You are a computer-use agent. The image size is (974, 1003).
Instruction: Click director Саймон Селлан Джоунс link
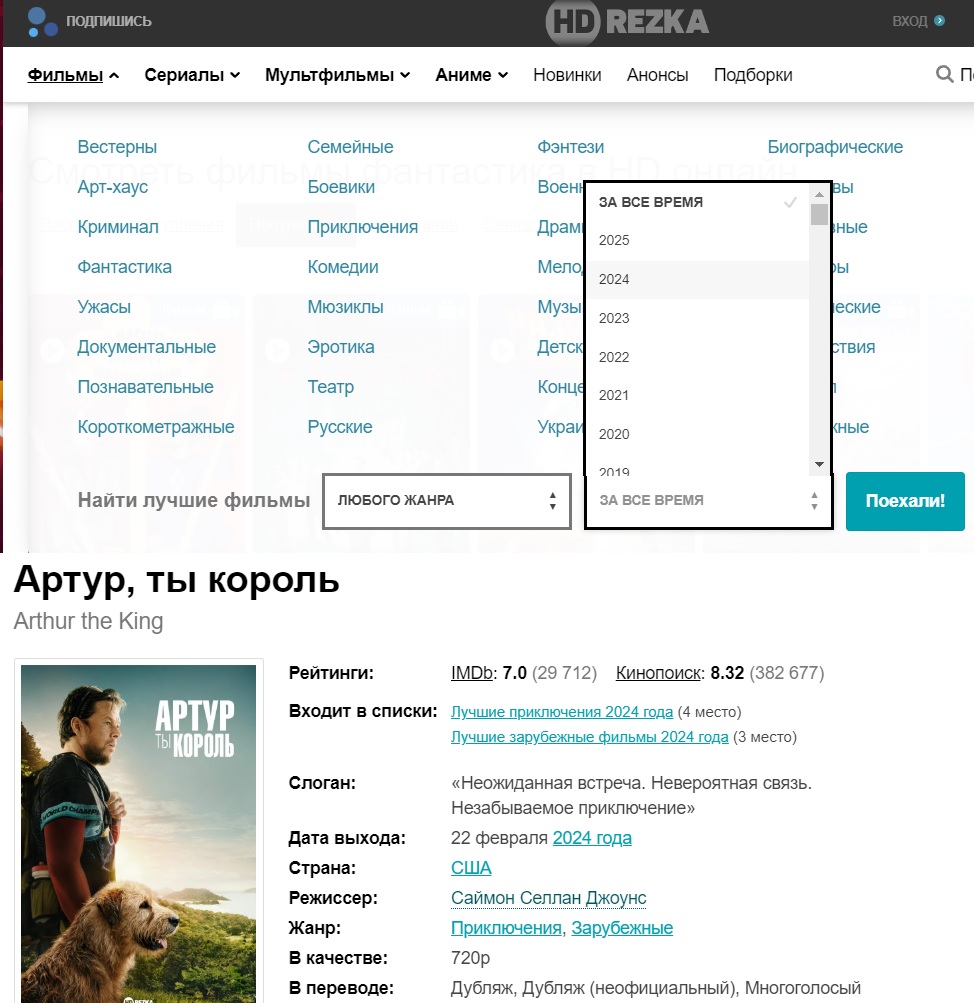click(549, 898)
